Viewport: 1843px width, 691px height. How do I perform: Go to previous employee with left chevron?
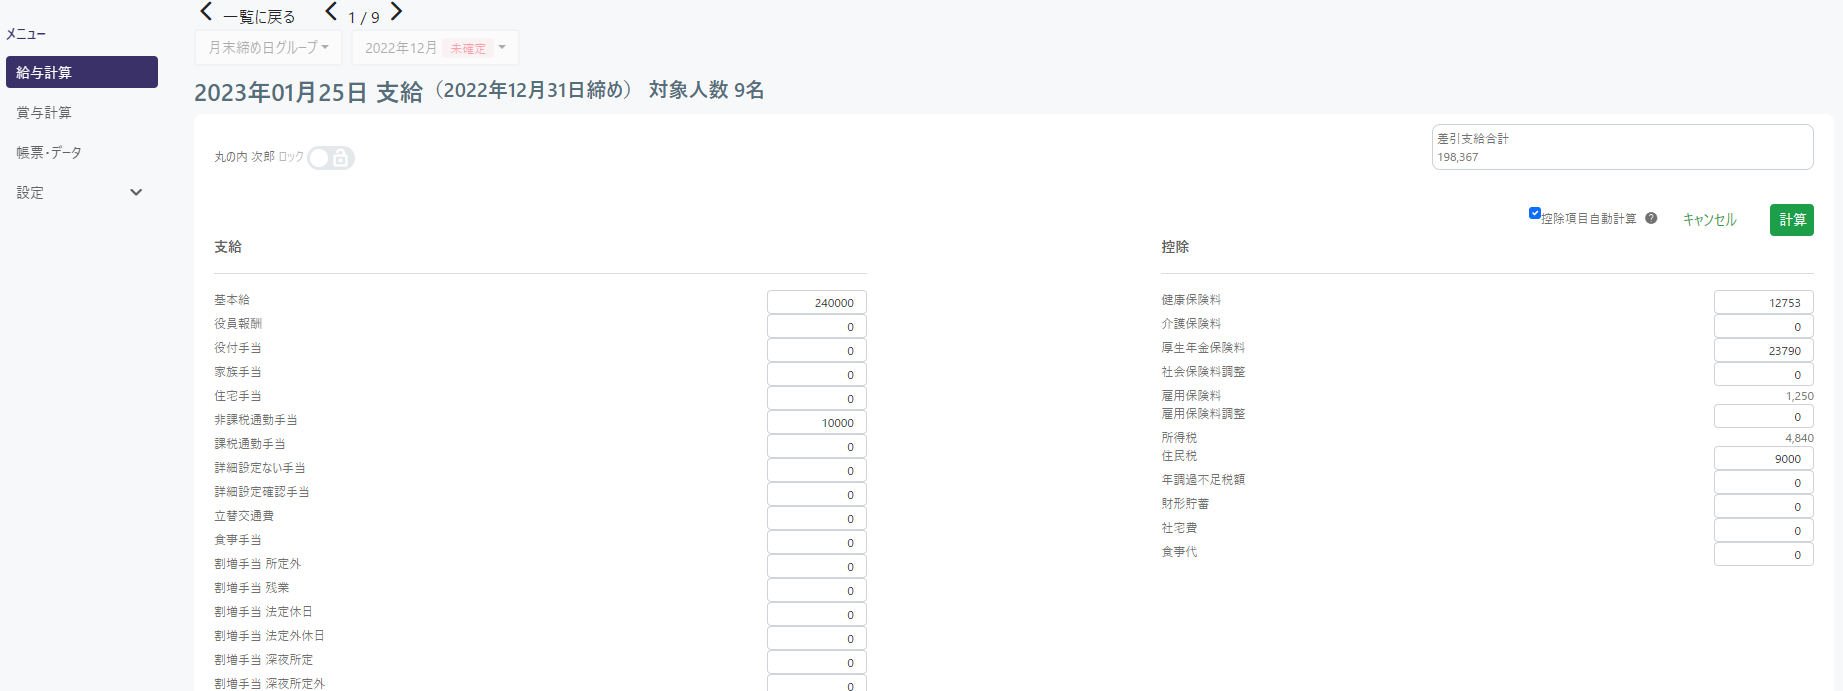pyautogui.click(x=331, y=12)
